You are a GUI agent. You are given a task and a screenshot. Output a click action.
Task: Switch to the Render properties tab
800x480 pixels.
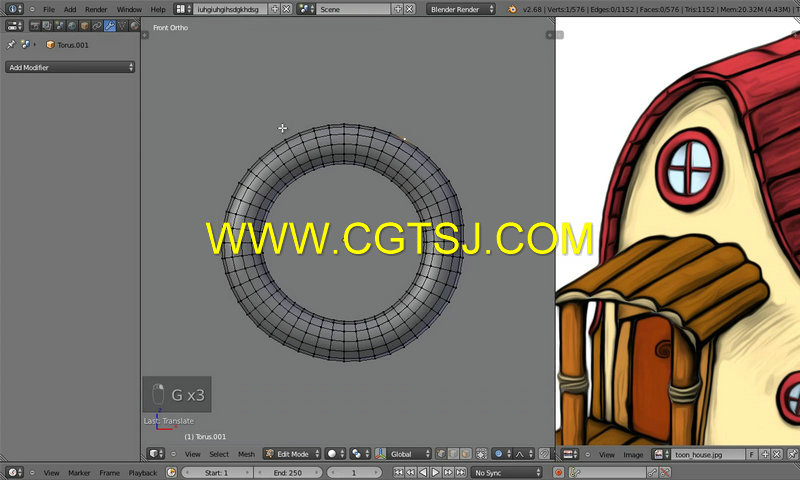click(35, 26)
